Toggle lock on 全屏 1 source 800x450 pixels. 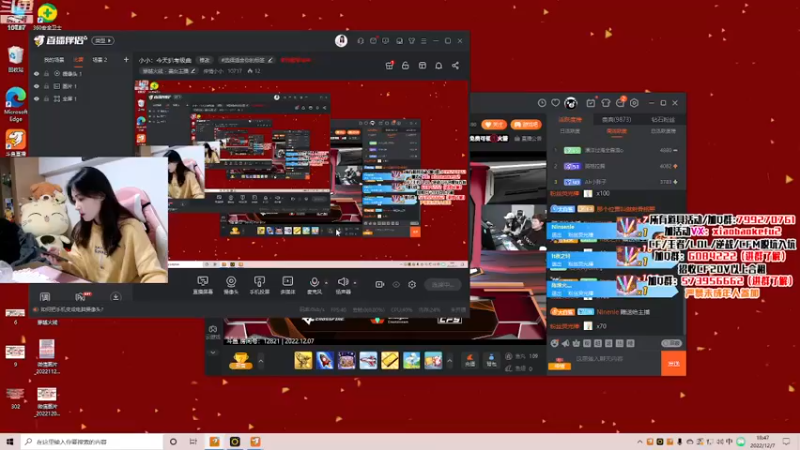click(46, 98)
